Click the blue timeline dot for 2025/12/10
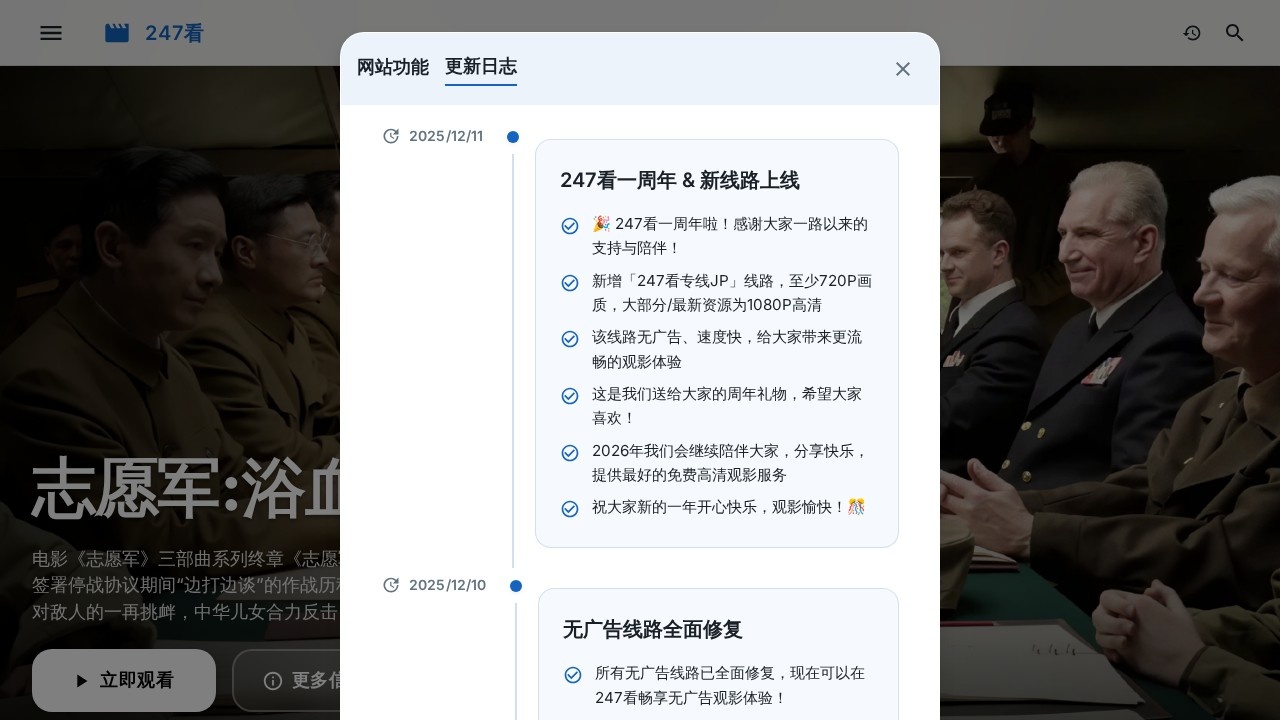This screenshot has width=1280, height=720. pyautogui.click(x=516, y=586)
